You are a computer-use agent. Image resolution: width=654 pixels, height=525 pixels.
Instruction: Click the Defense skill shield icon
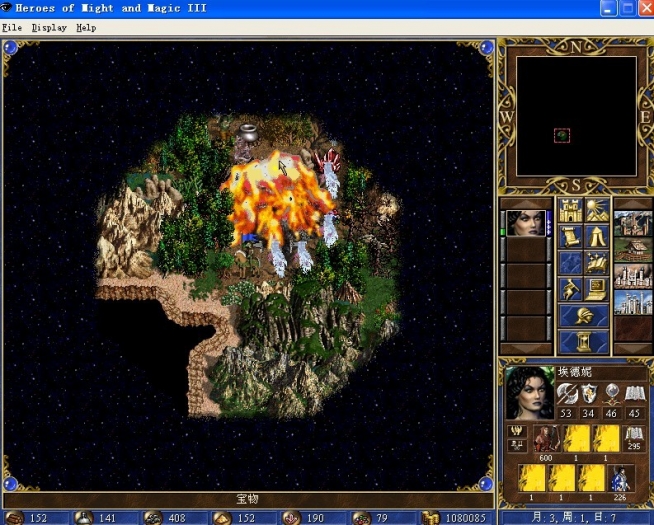pos(589,393)
